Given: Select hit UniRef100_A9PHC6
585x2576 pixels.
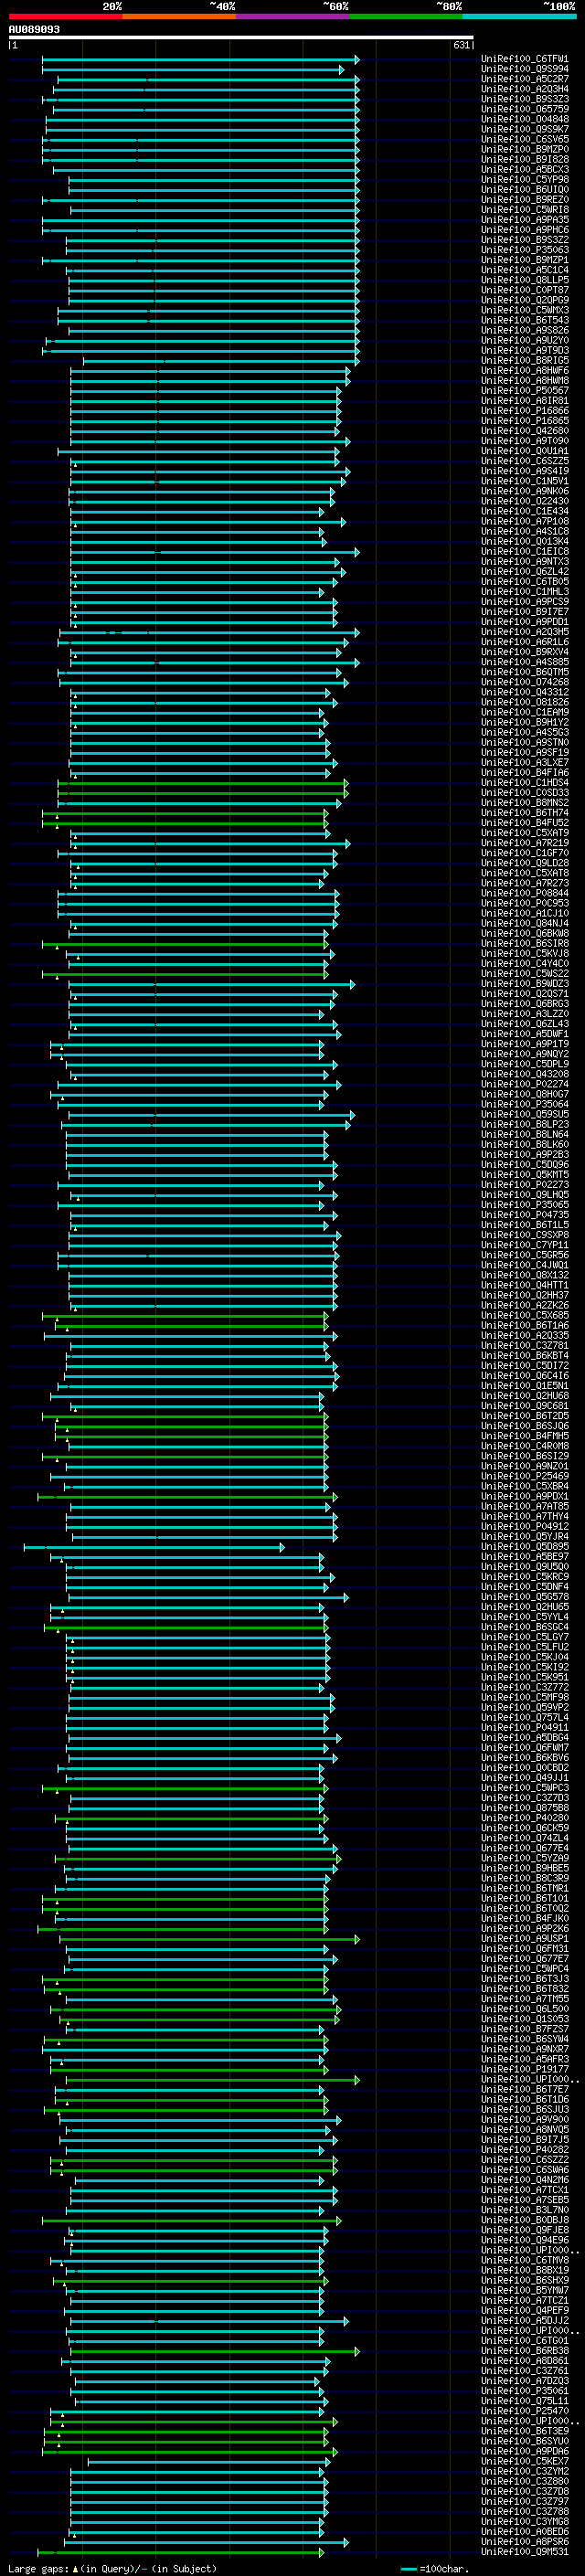Looking at the screenshot, I should 525,230.
